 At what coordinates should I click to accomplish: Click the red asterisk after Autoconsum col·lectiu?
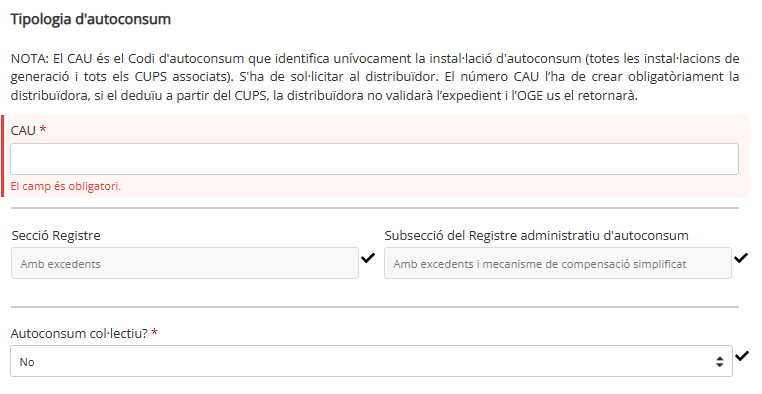(x=155, y=332)
